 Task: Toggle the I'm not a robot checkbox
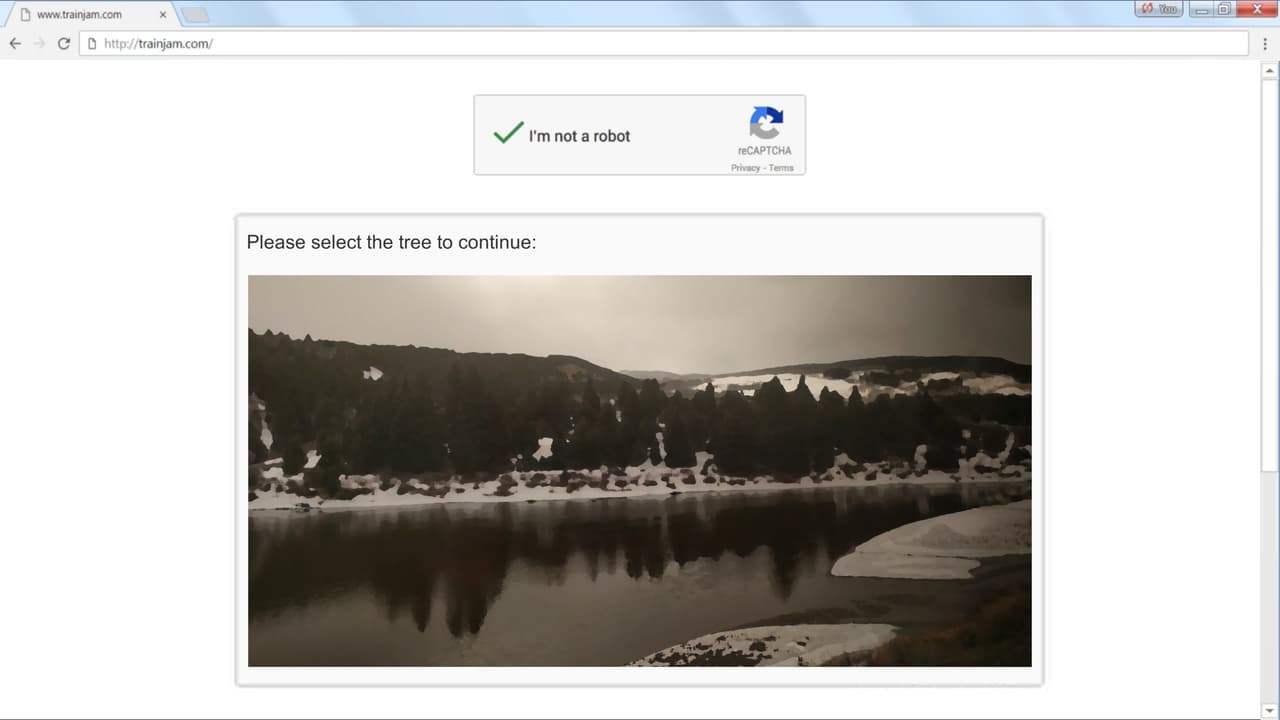[508, 133]
